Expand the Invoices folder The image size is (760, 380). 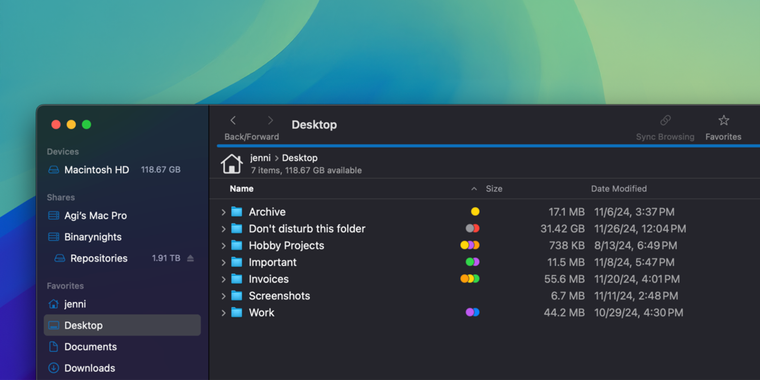pyautogui.click(x=223, y=279)
